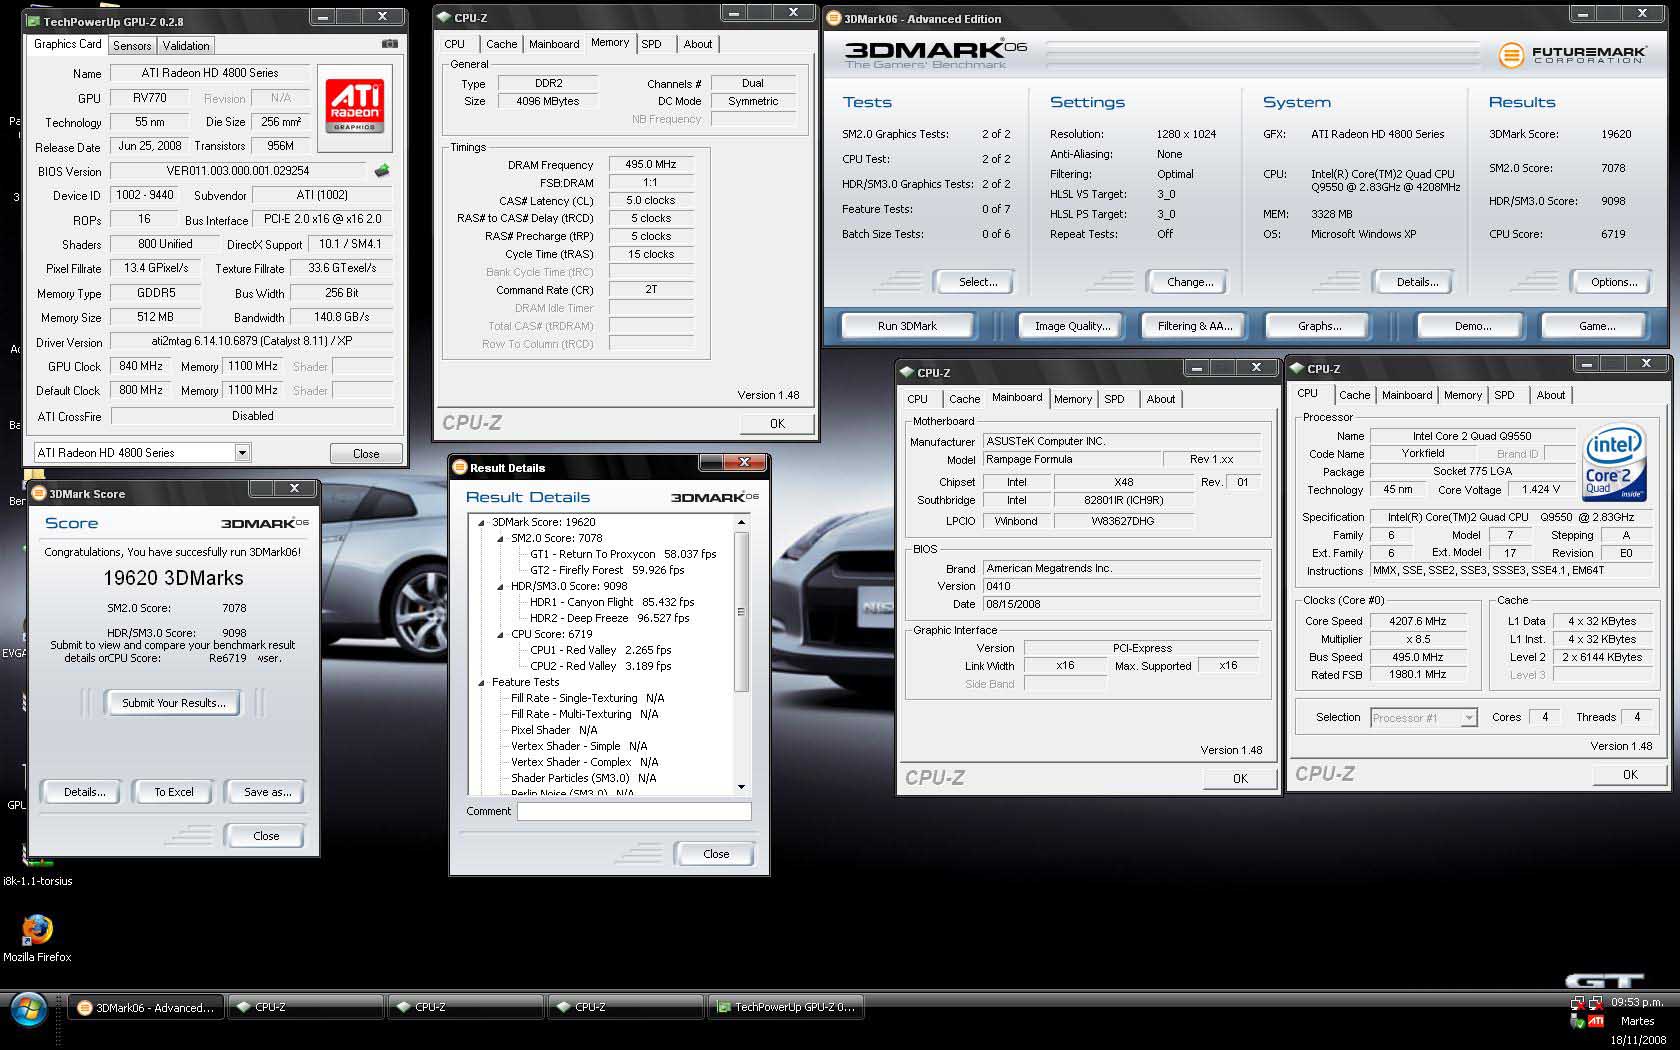Click Details... in 3DMark Score window
1680x1050 pixels.
click(84, 792)
